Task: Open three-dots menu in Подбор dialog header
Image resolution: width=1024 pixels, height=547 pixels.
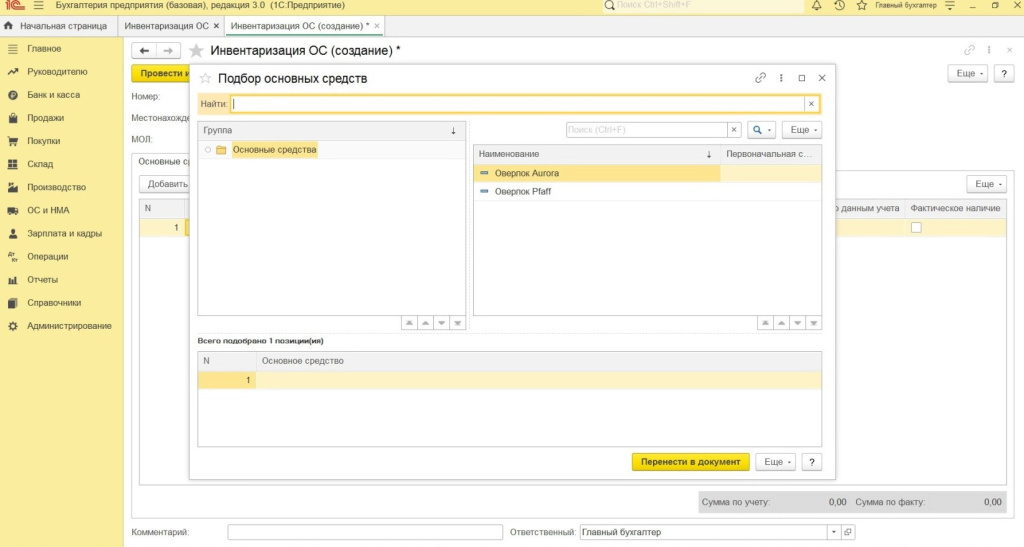Action: 781,78
